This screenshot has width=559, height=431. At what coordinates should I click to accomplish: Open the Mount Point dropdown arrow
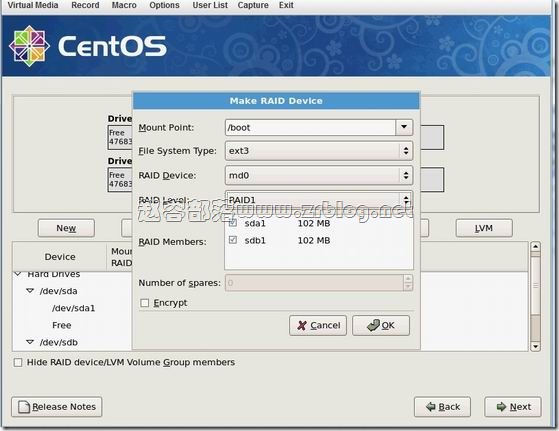(x=404, y=127)
